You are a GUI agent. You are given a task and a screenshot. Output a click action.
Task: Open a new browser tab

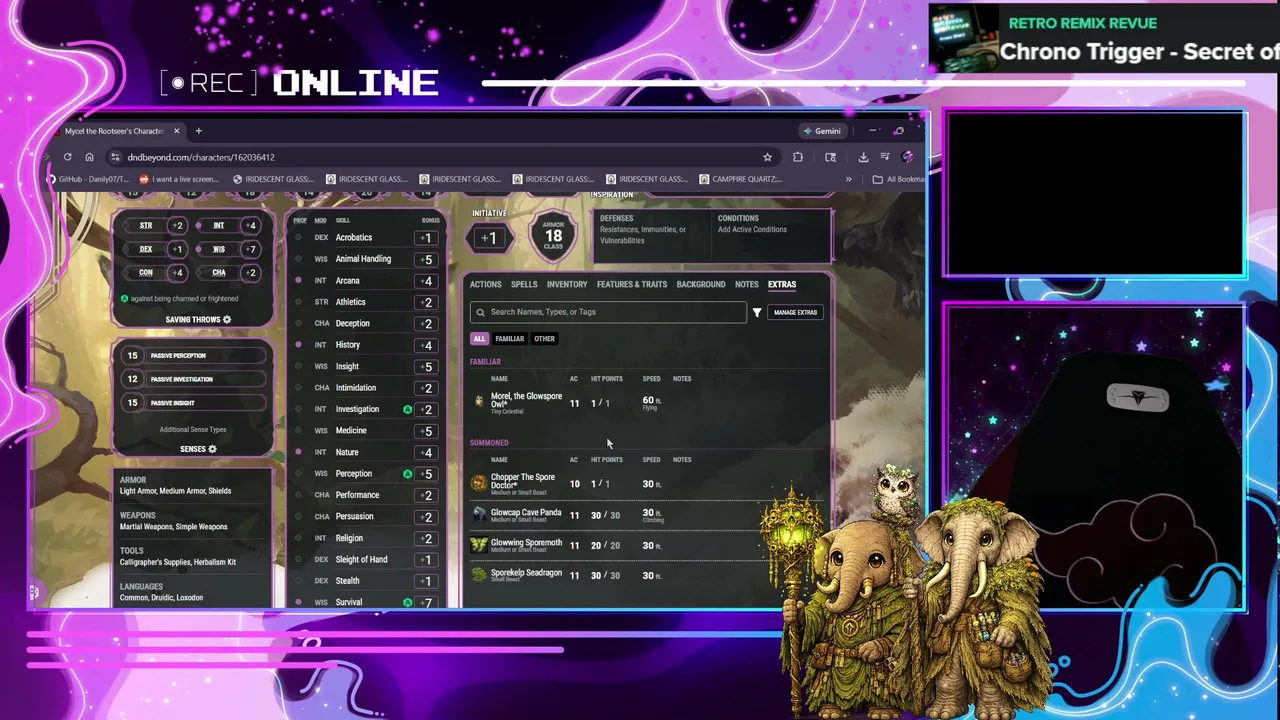click(x=198, y=131)
